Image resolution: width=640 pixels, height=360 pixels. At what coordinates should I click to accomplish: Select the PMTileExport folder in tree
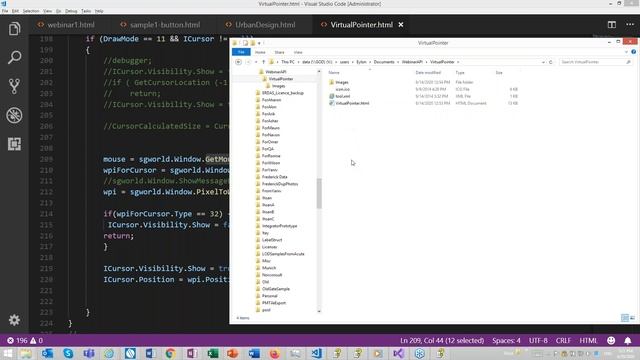(273, 303)
